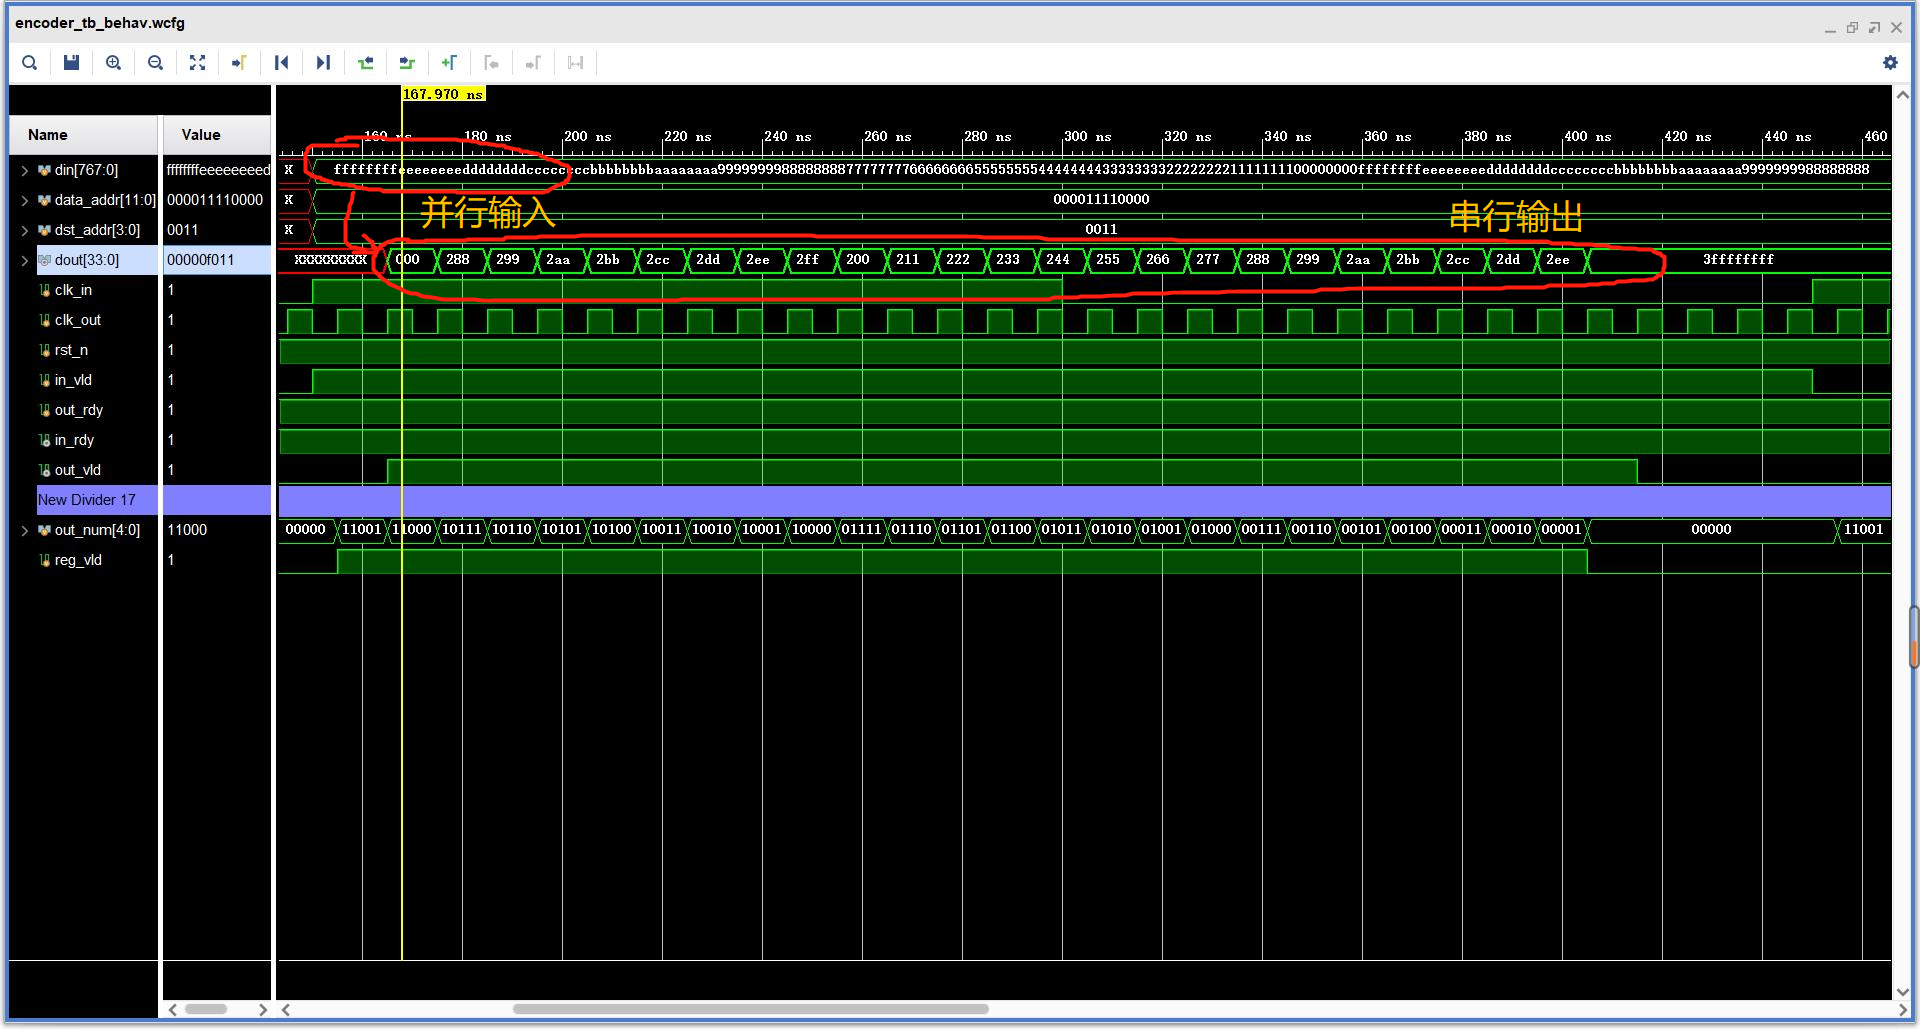Click the encoder_tb_behav.wcfg tab title
This screenshot has width=1920, height=1030.
click(100, 23)
